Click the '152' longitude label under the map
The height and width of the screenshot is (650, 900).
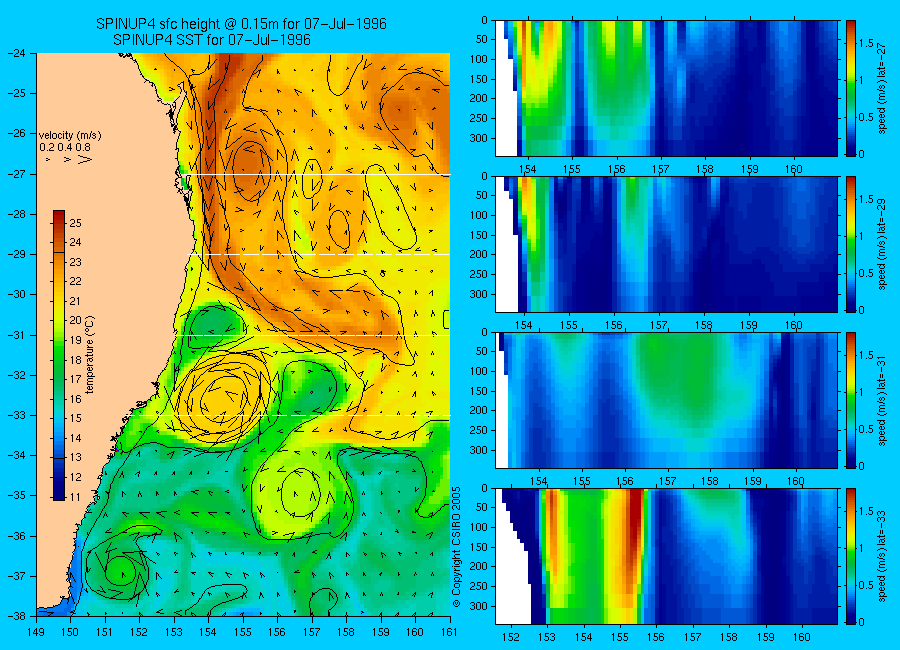pyautogui.click(x=139, y=632)
